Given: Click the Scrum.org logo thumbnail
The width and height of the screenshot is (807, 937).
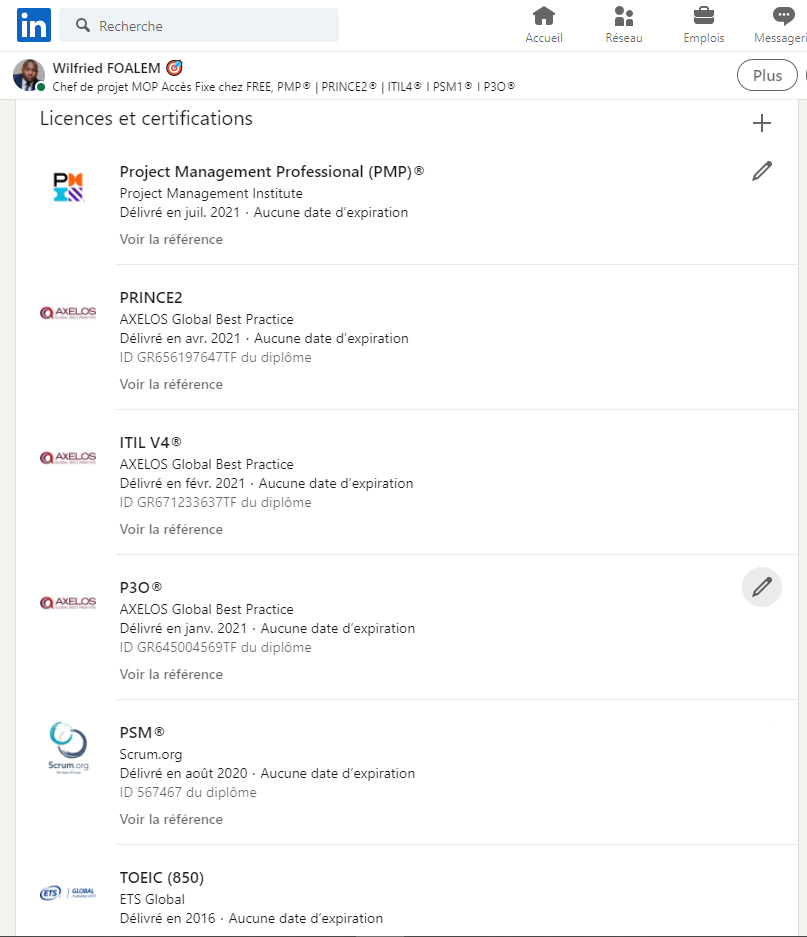Looking at the screenshot, I should pyautogui.click(x=68, y=748).
